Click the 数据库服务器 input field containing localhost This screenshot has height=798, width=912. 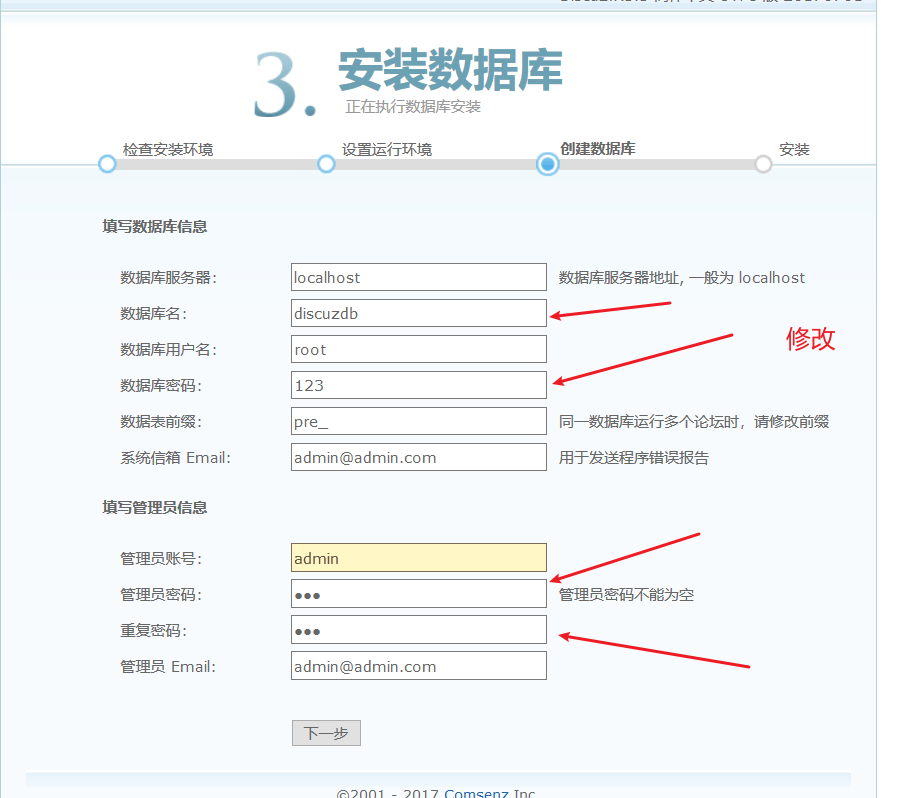(x=419, y=277)
